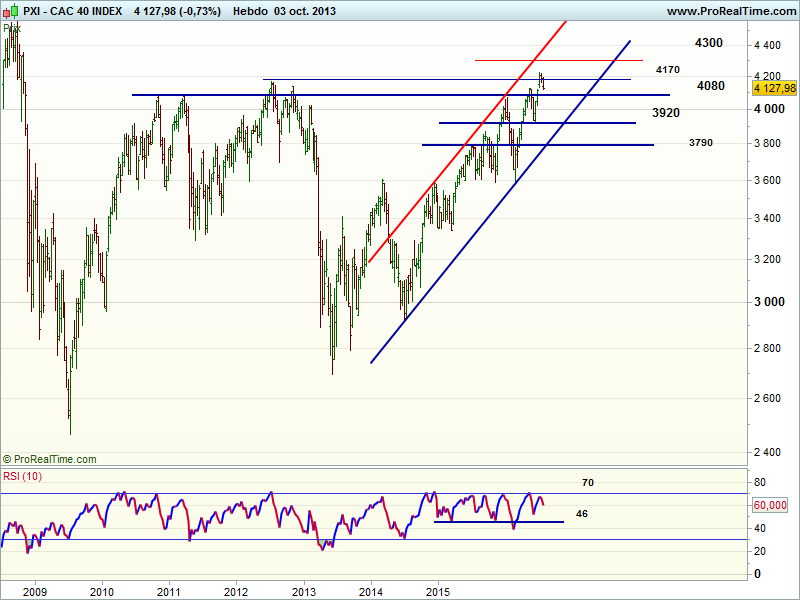The image size is (800, 600).
Task: Click the 3920 support label
Action: (x=666, y=113)
